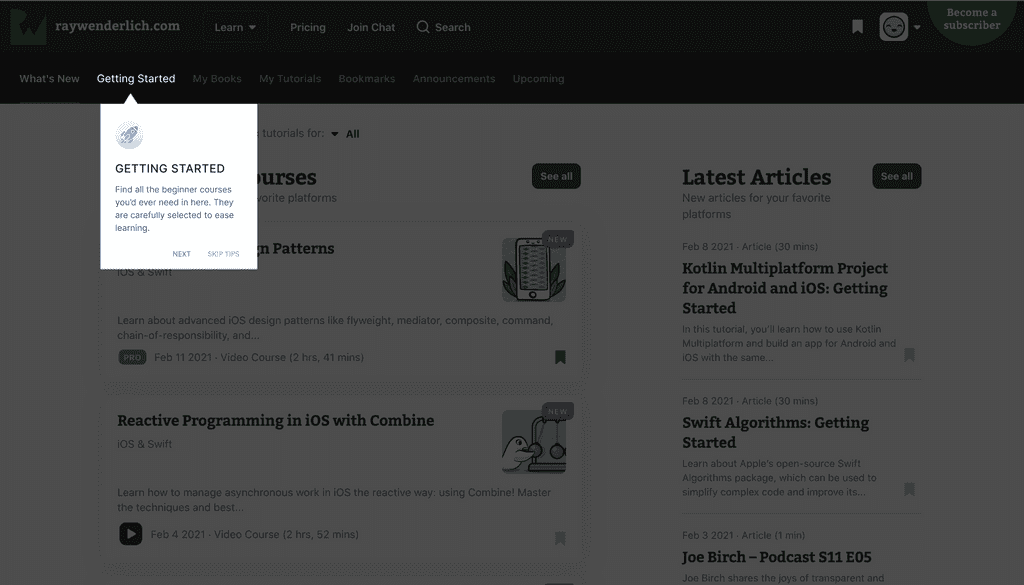Go to the Pricing page

[x=308, y=27]
